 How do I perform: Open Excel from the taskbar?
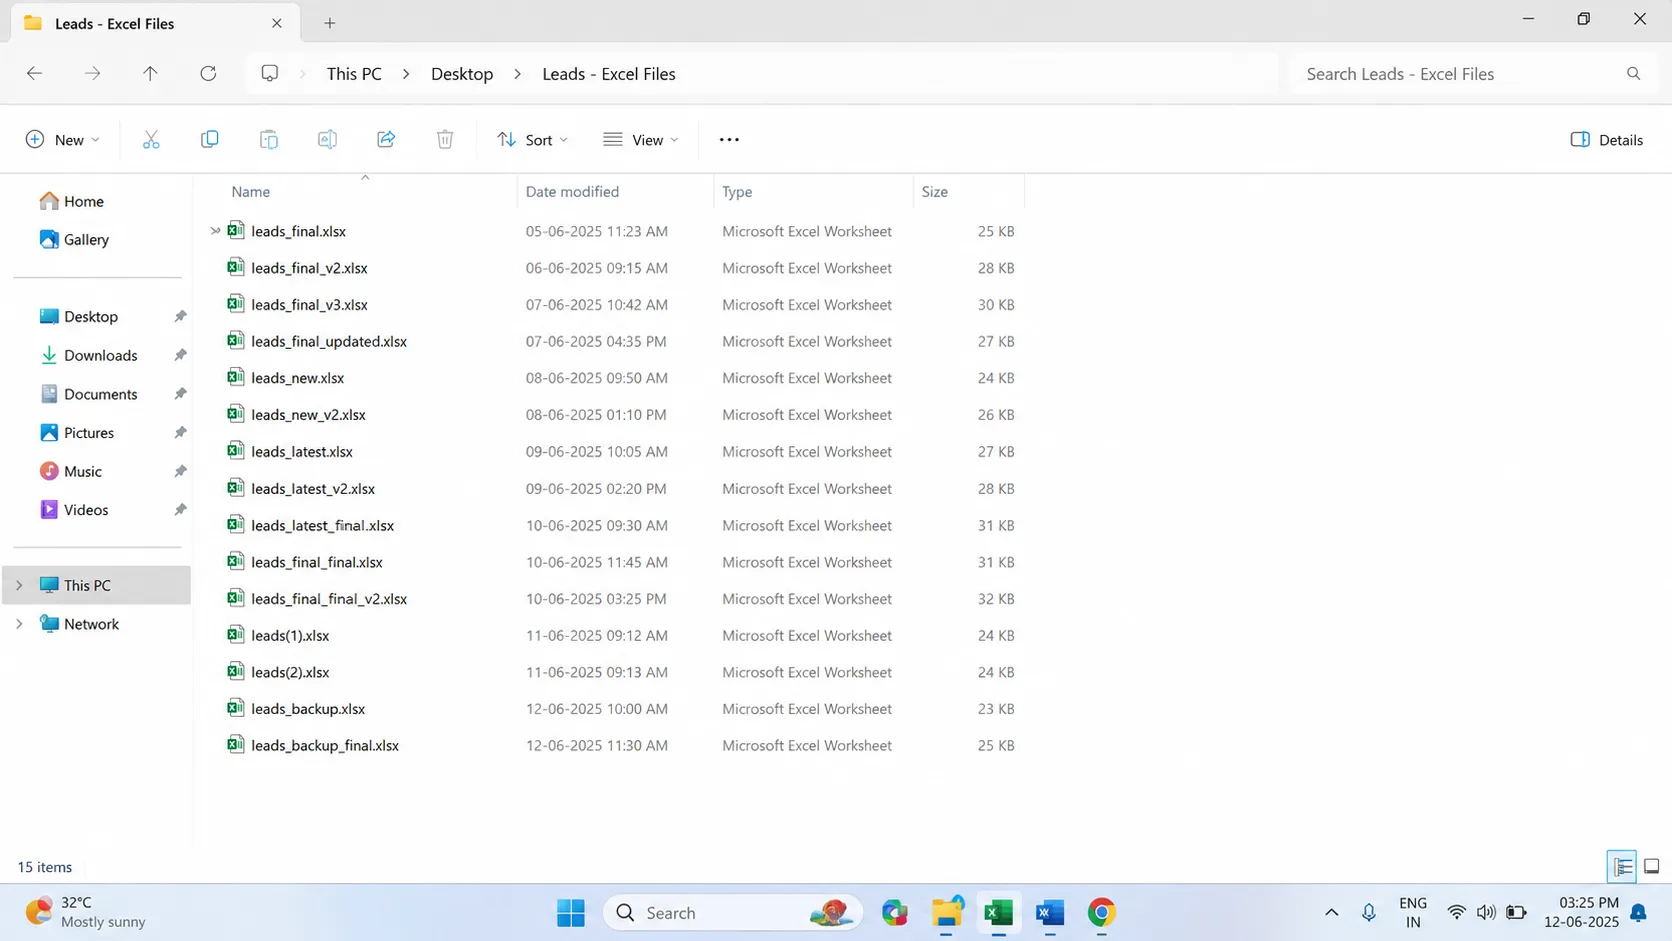(x=998, y=913)
